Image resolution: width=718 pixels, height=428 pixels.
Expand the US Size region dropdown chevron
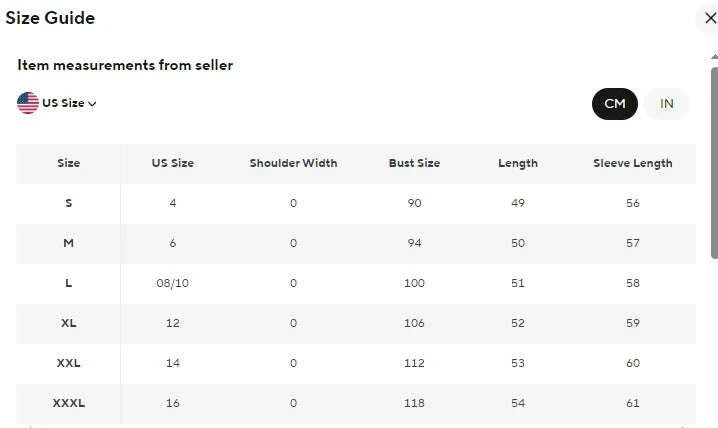[93, 104]
